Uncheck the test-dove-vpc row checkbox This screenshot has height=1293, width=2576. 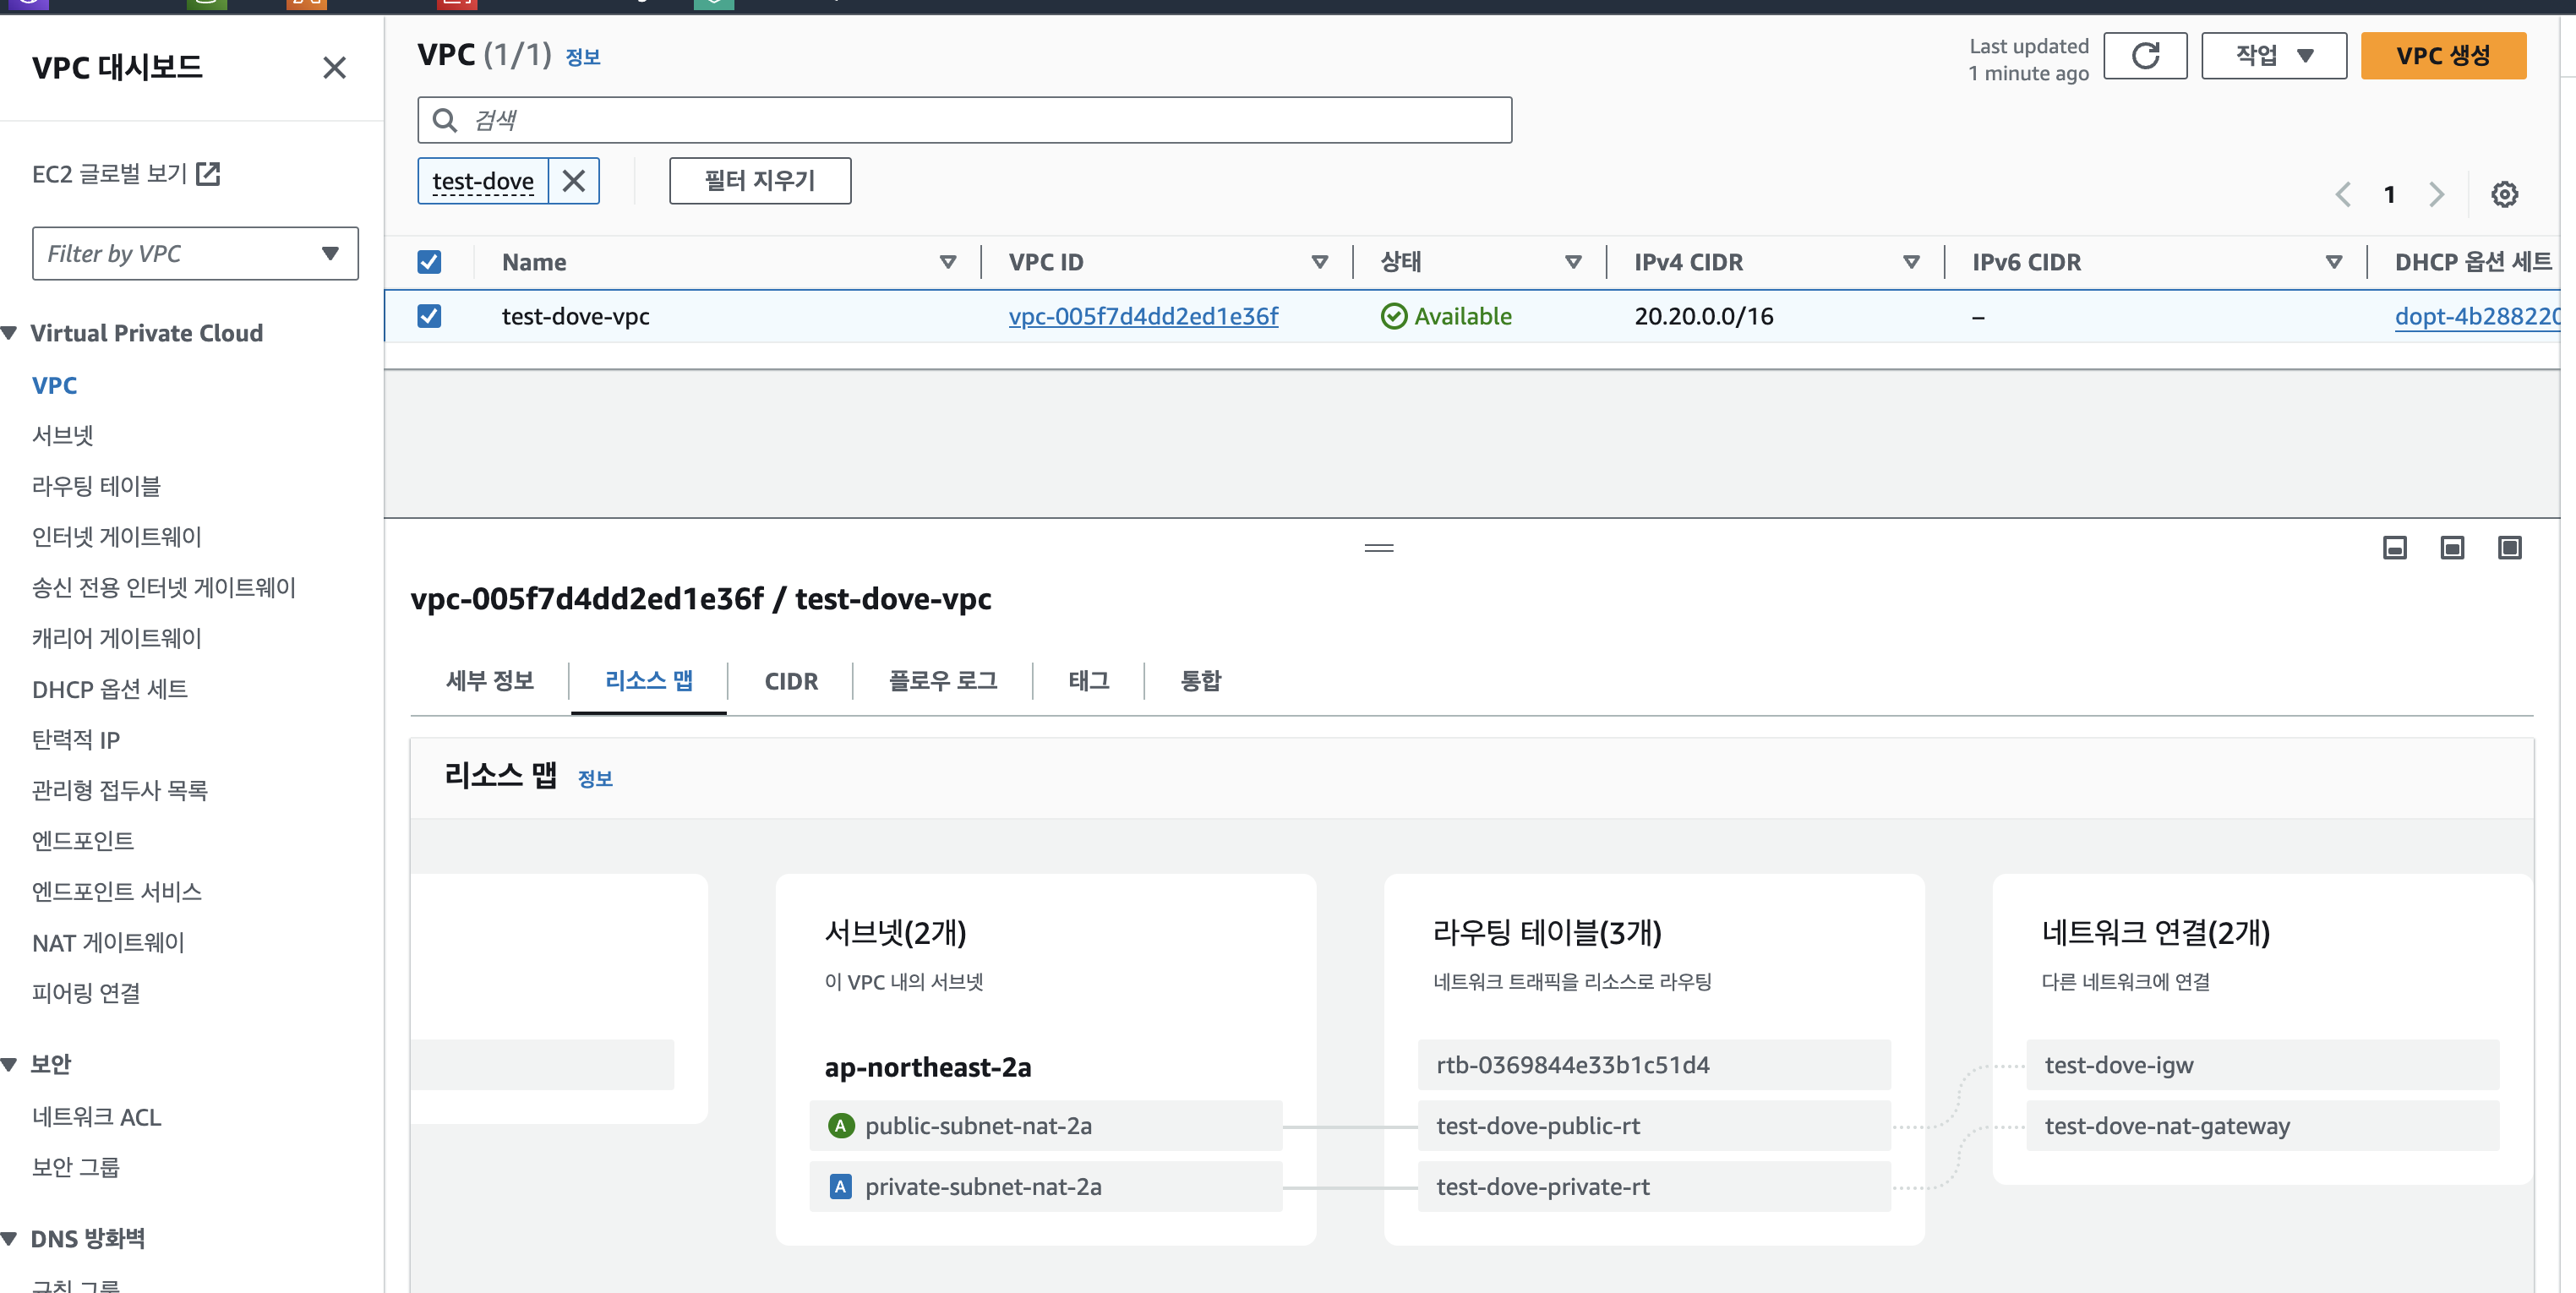tap(429, 316)
